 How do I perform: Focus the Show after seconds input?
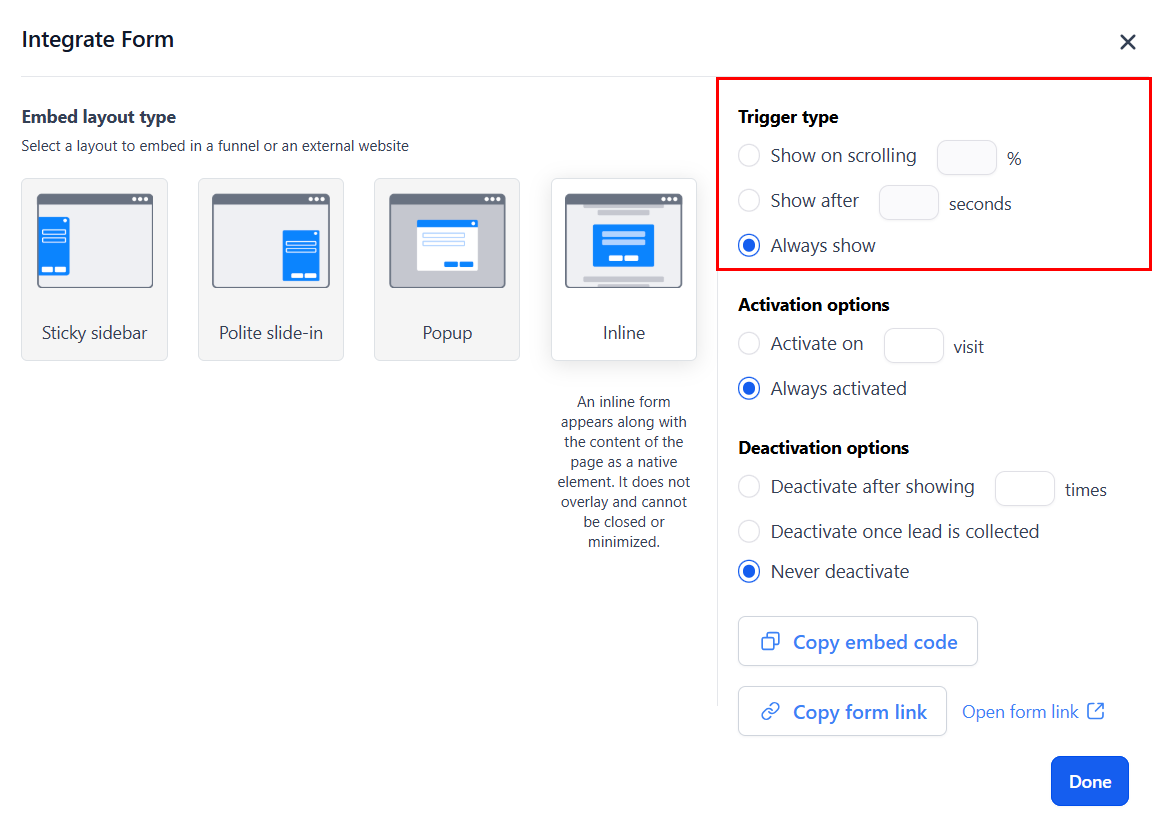tap(908, 202)
